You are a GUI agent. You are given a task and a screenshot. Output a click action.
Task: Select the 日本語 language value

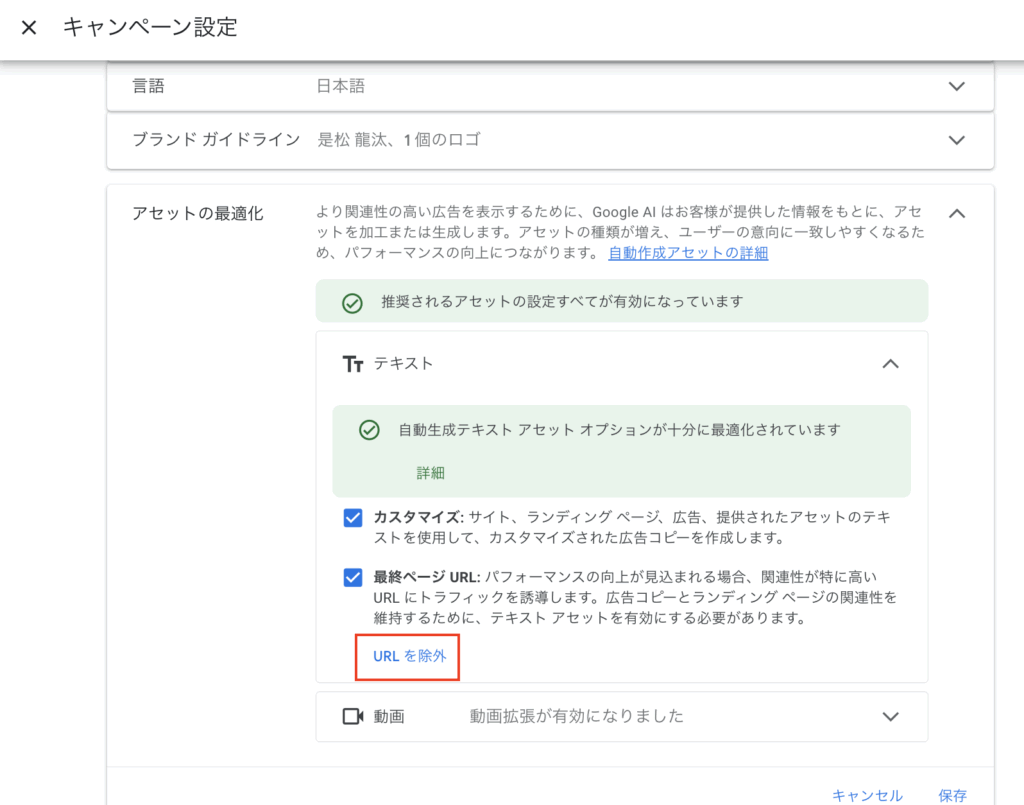[341, 86]
